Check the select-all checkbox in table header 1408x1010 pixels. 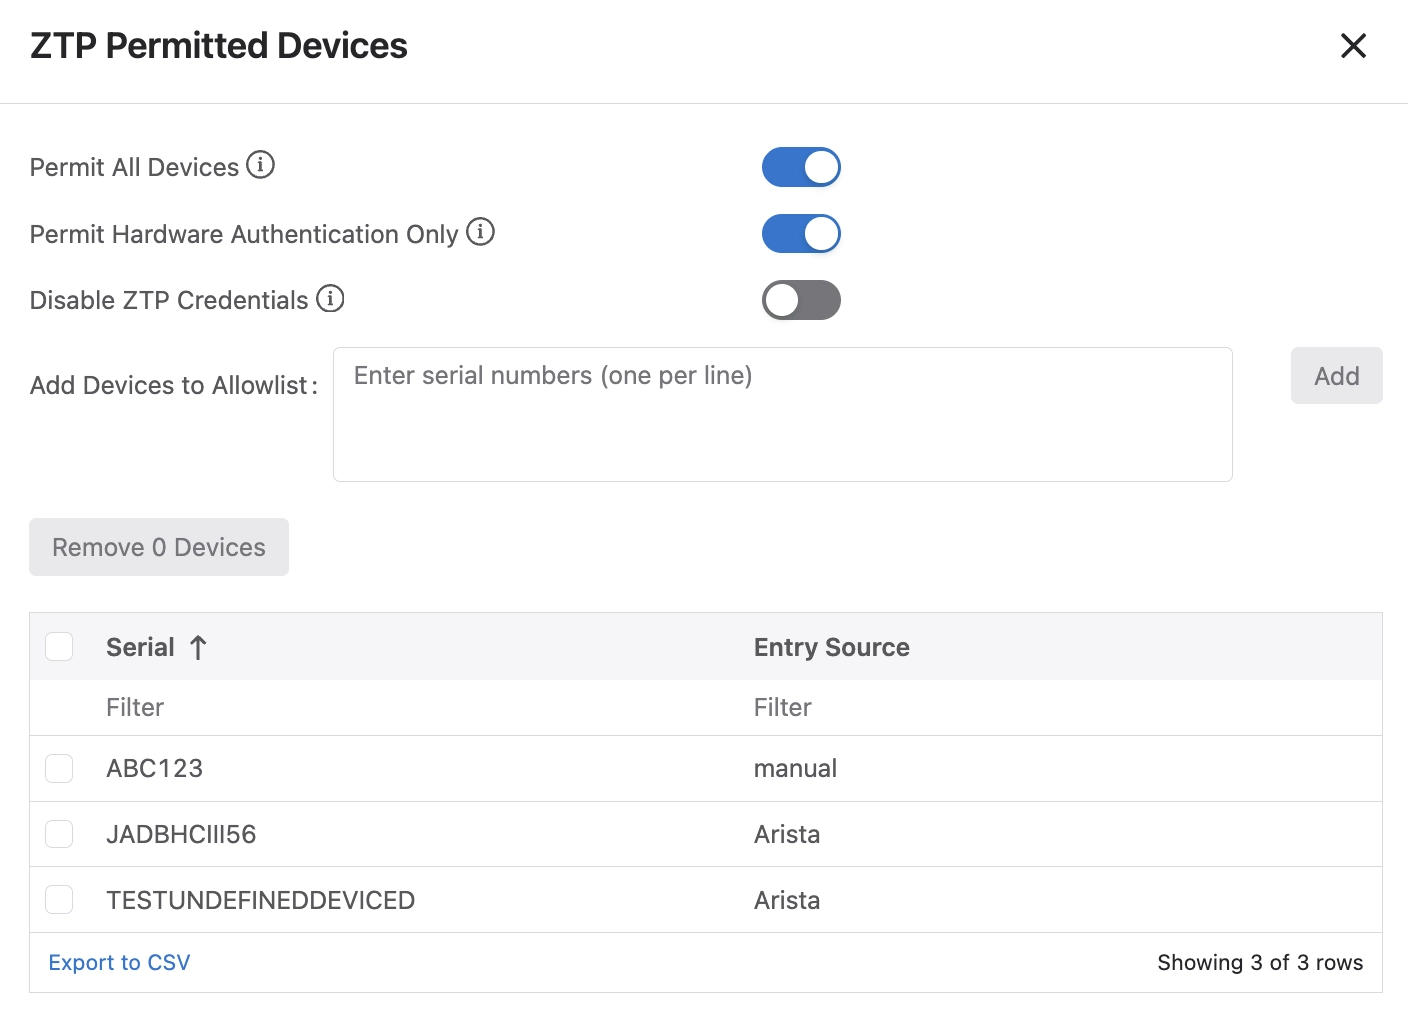tap(60, 647)
